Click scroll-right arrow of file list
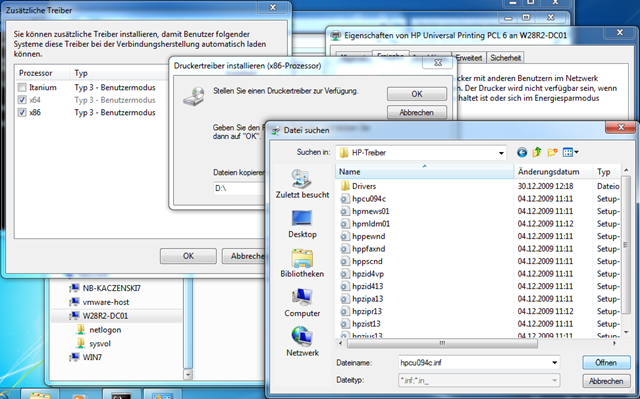 tap(614, 344)
